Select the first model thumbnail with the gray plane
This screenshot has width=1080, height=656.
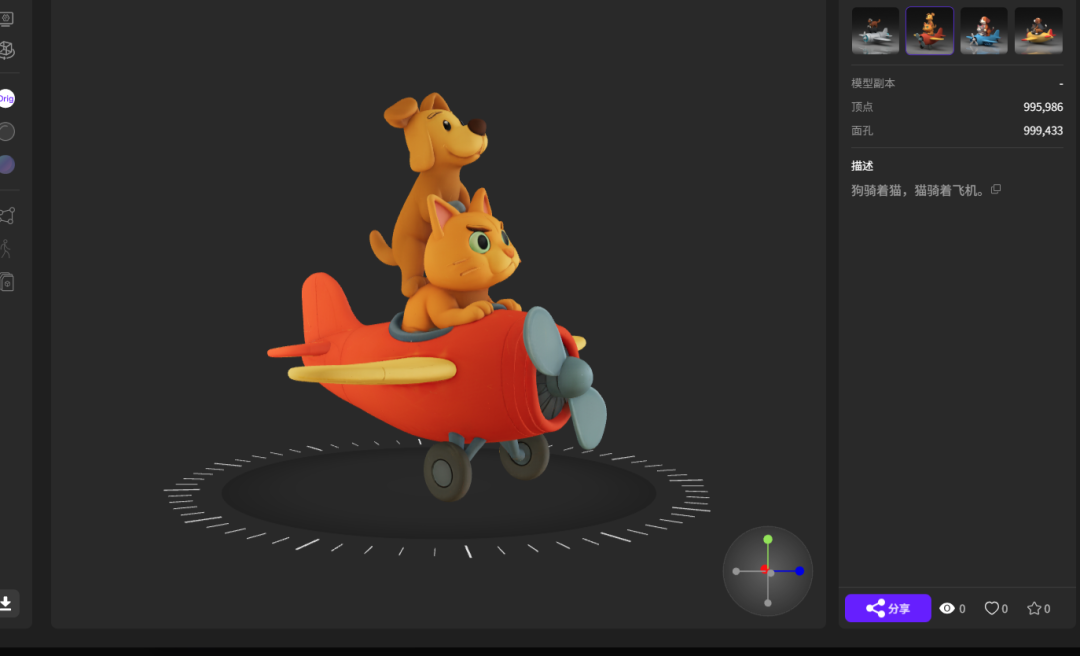click(875, 31)
